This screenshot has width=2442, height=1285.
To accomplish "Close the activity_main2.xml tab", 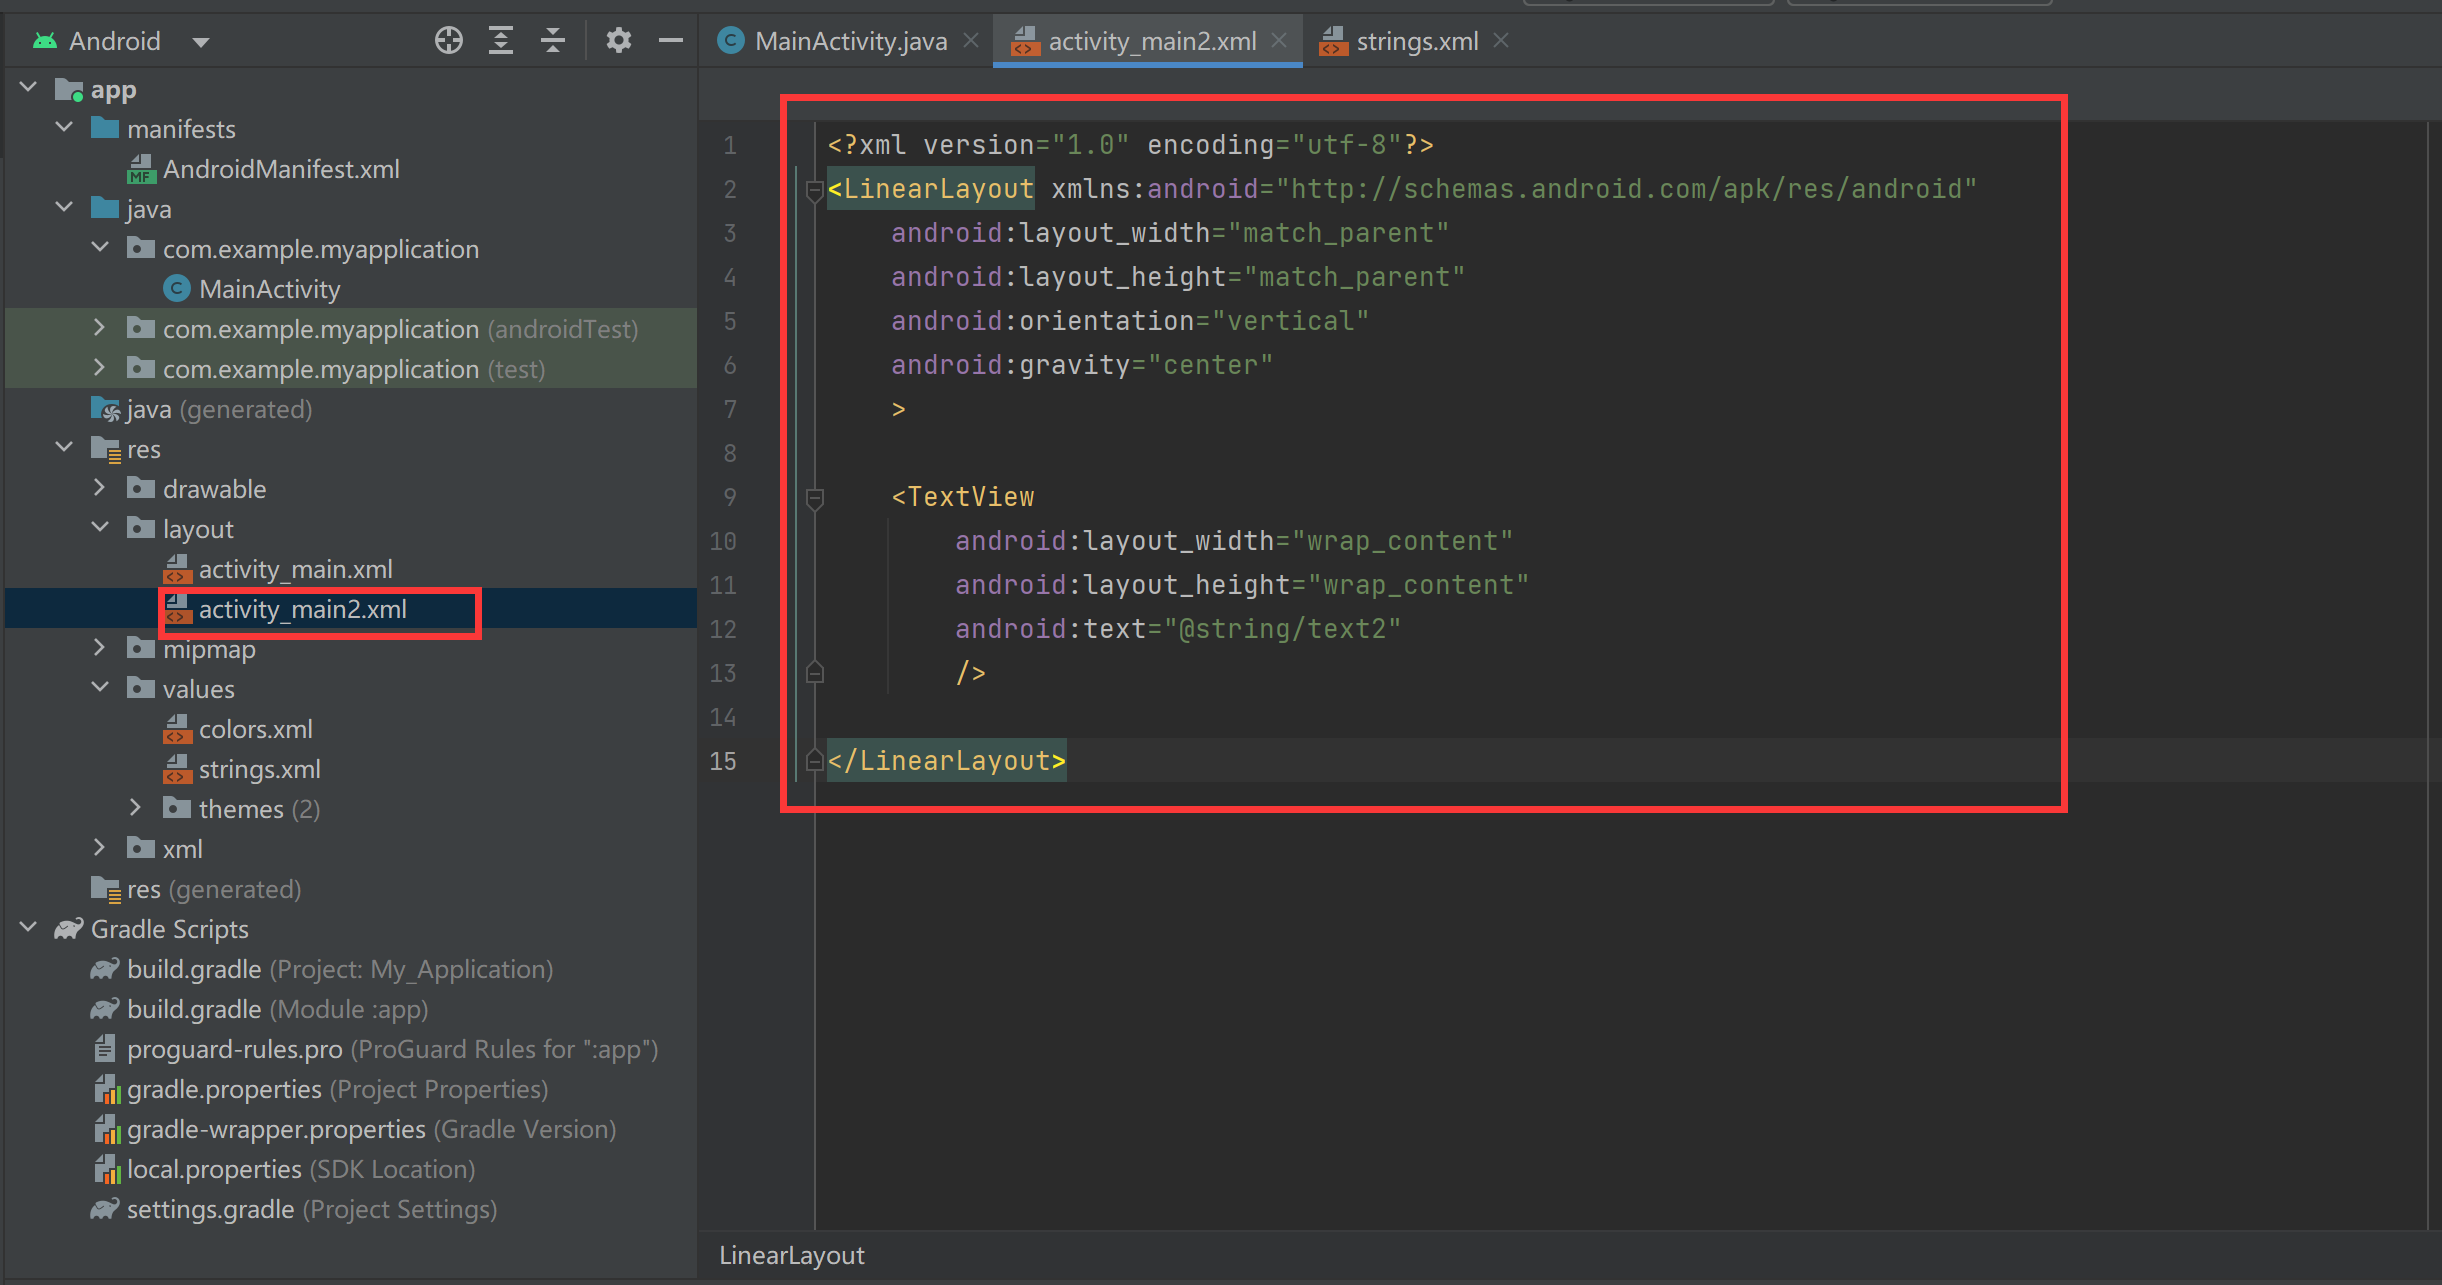I will (1279, 41).
